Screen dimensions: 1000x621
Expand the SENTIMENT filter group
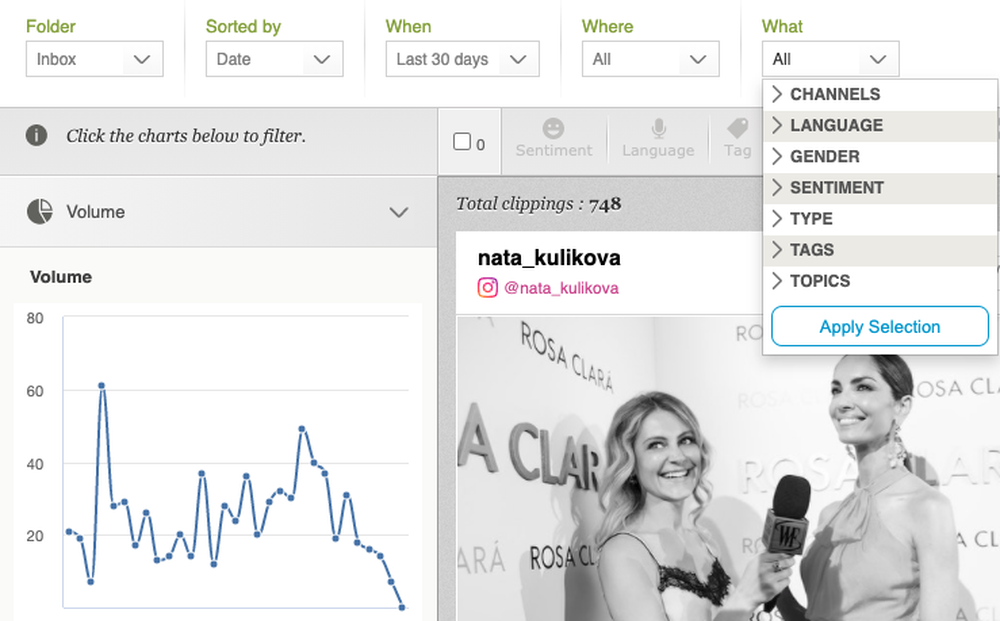point(836,187)
